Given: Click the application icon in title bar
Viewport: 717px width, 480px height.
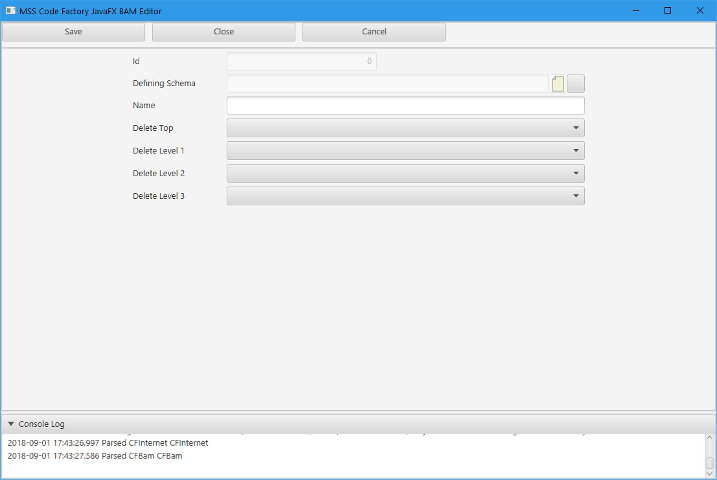Looking at the screenshot, I should click(x=10, y=10).
